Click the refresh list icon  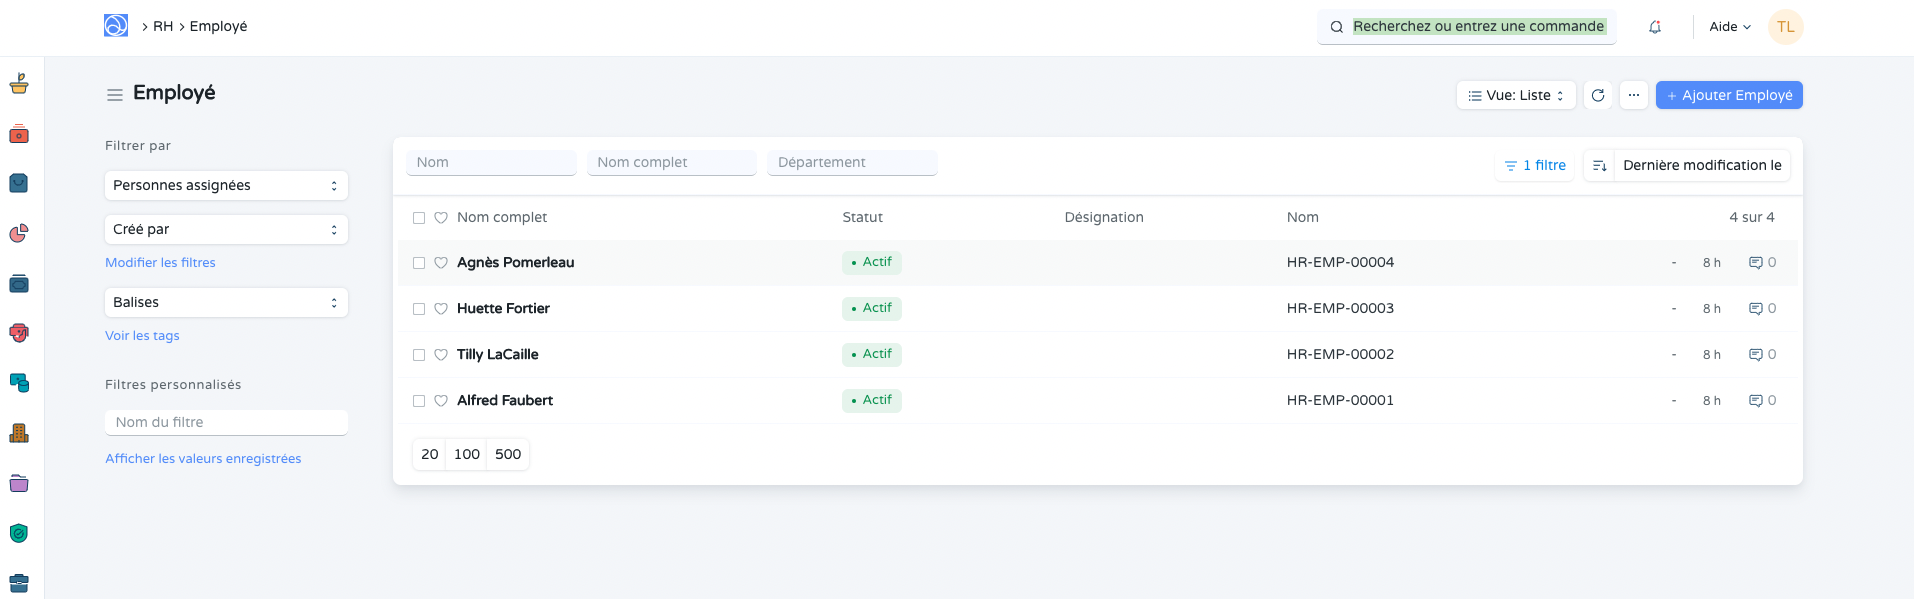1598,95
